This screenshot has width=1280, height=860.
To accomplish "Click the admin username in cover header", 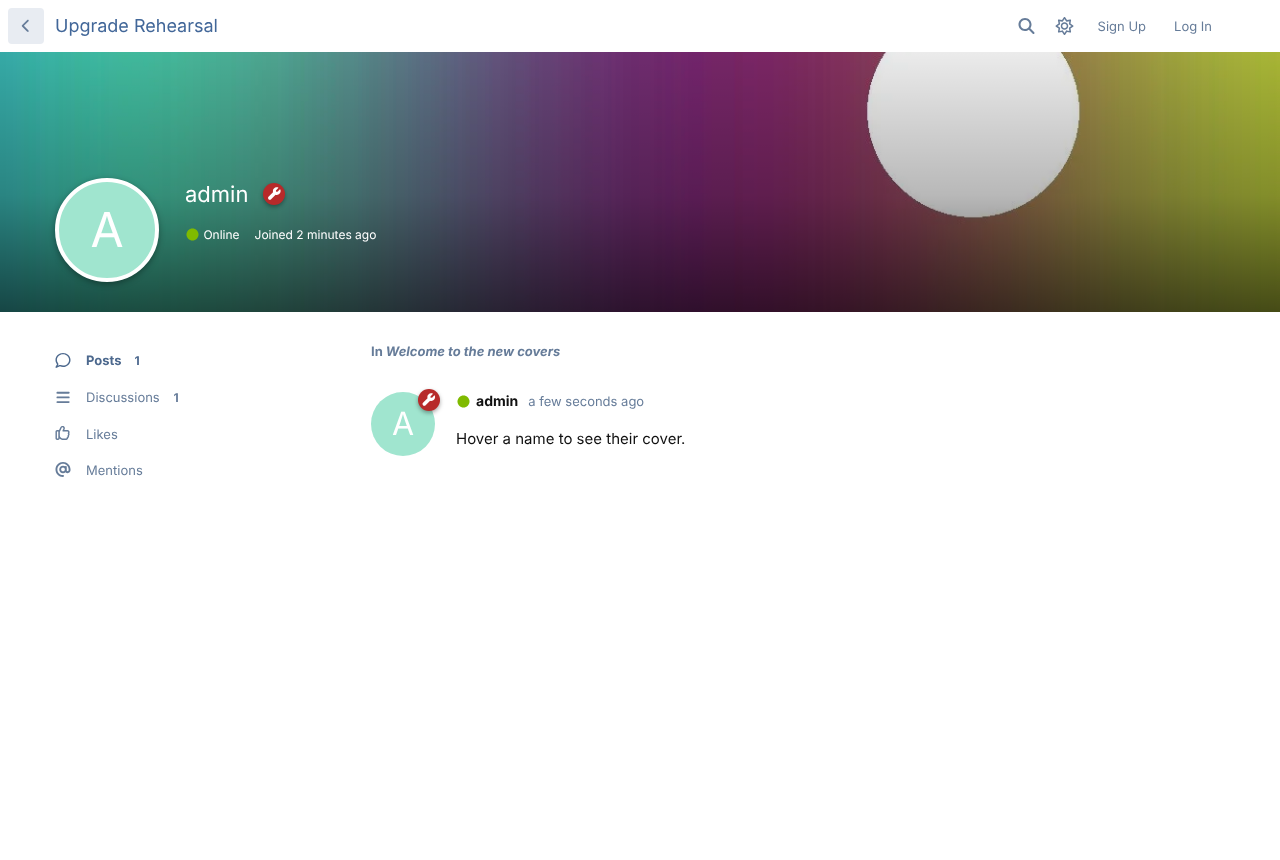I will 216,194.
